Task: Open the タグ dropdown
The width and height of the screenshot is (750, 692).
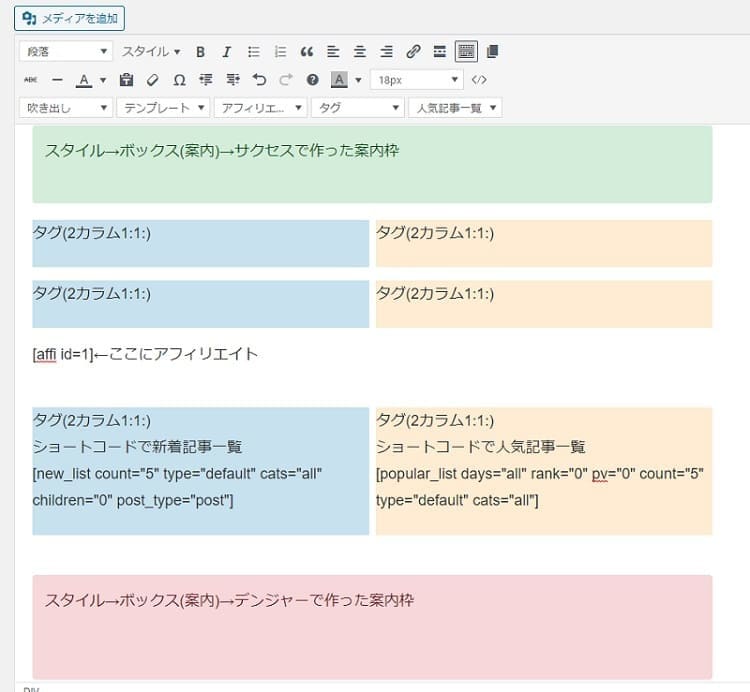Action: (358, 108)
